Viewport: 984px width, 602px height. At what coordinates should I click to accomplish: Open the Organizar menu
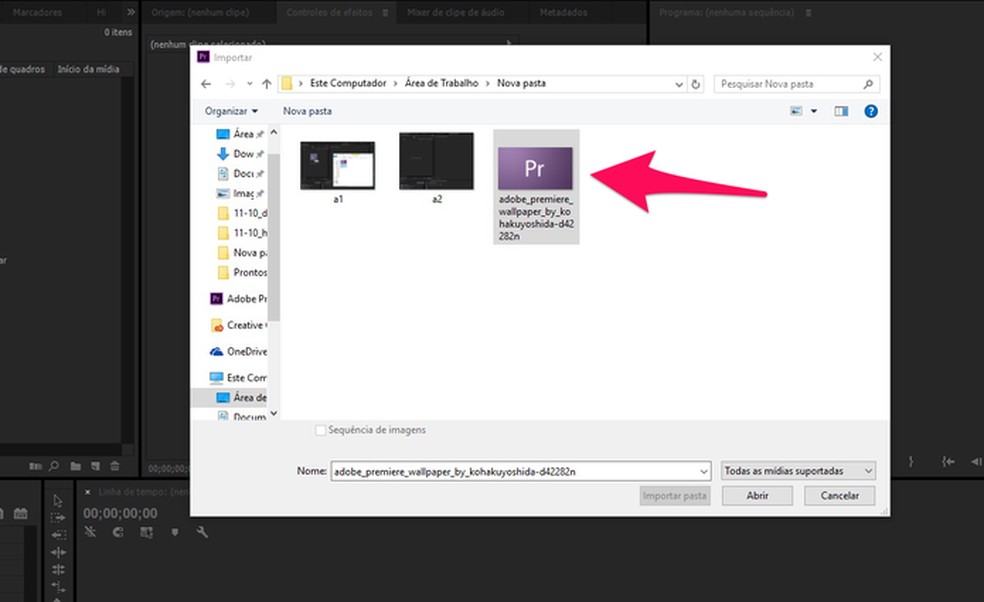pyautogui.click(x=231, y=111)
